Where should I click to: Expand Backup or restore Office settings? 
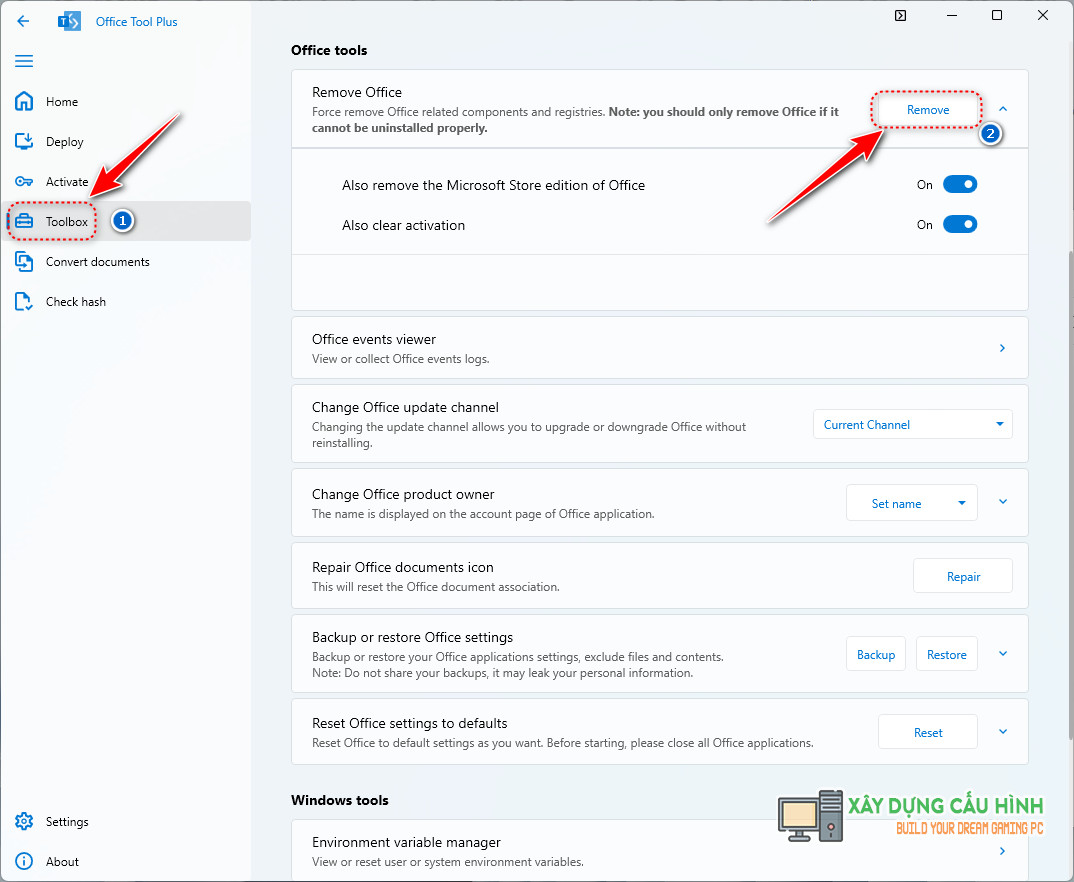1003,654
